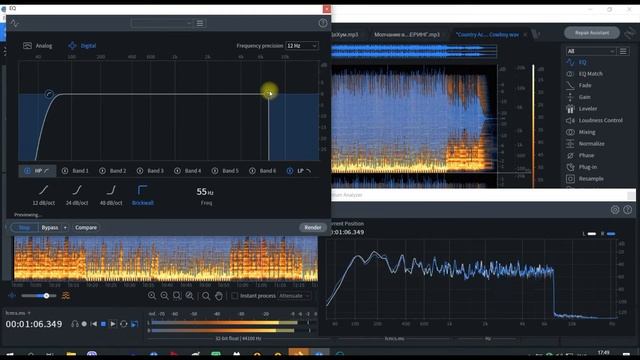Select the zoom tool magnifier
Image resolution: width=640 pixels, height=360 pixels.
[x=206, y=296]
